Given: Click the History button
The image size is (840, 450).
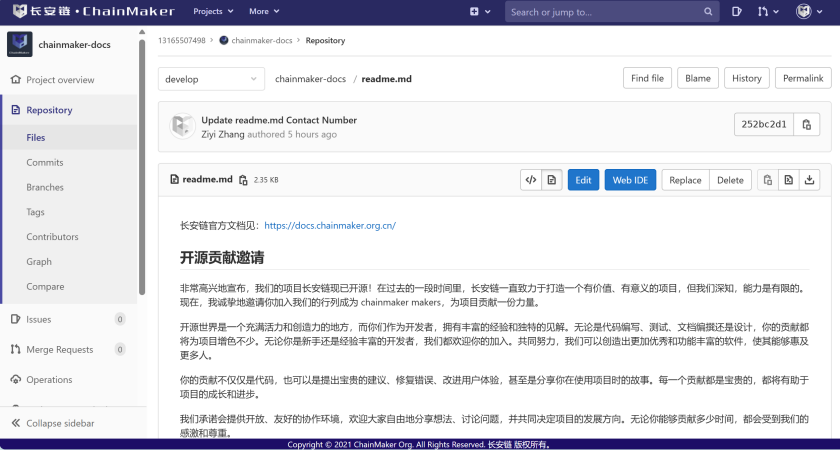Looking at the screenshot, I should [x=747, y=78].
